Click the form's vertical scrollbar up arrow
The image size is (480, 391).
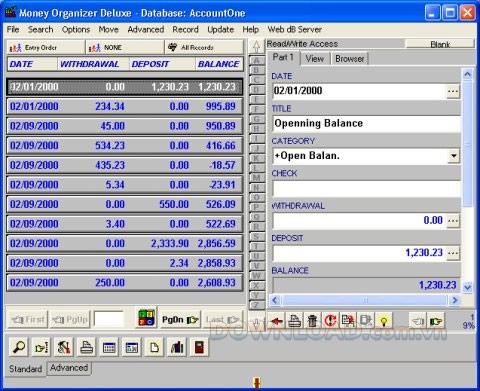(x=467, y=74)
